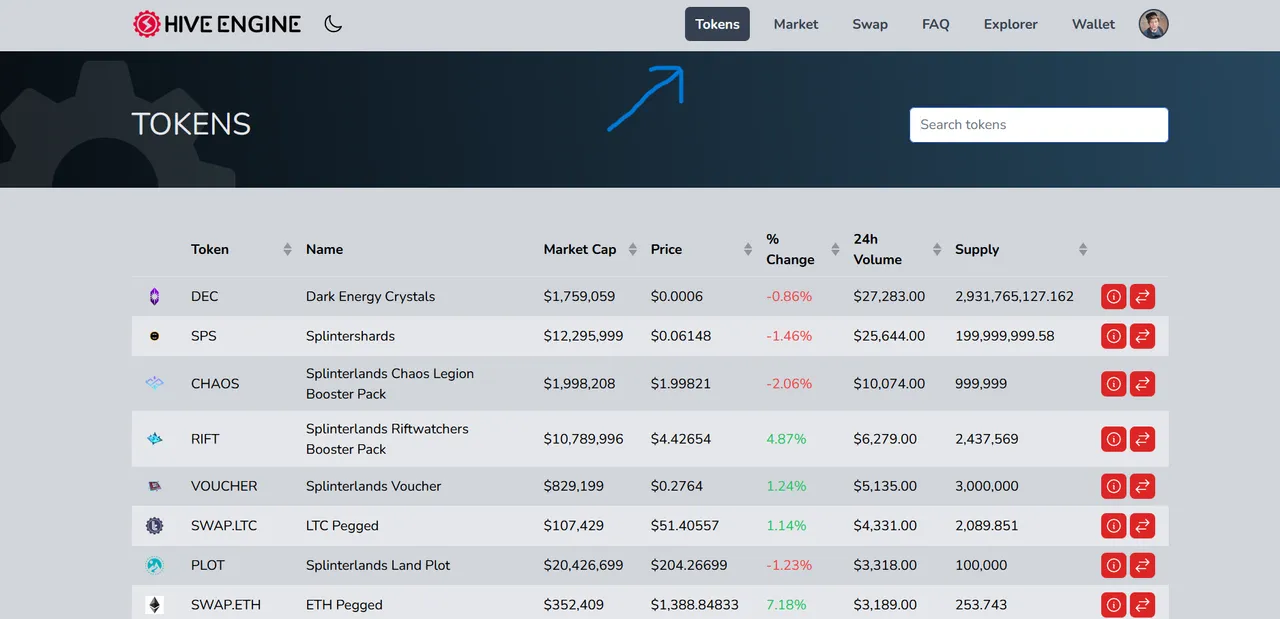Click LTC Pegged name
The height and width of the screenshot is (619, 1280).
(342, 525)
